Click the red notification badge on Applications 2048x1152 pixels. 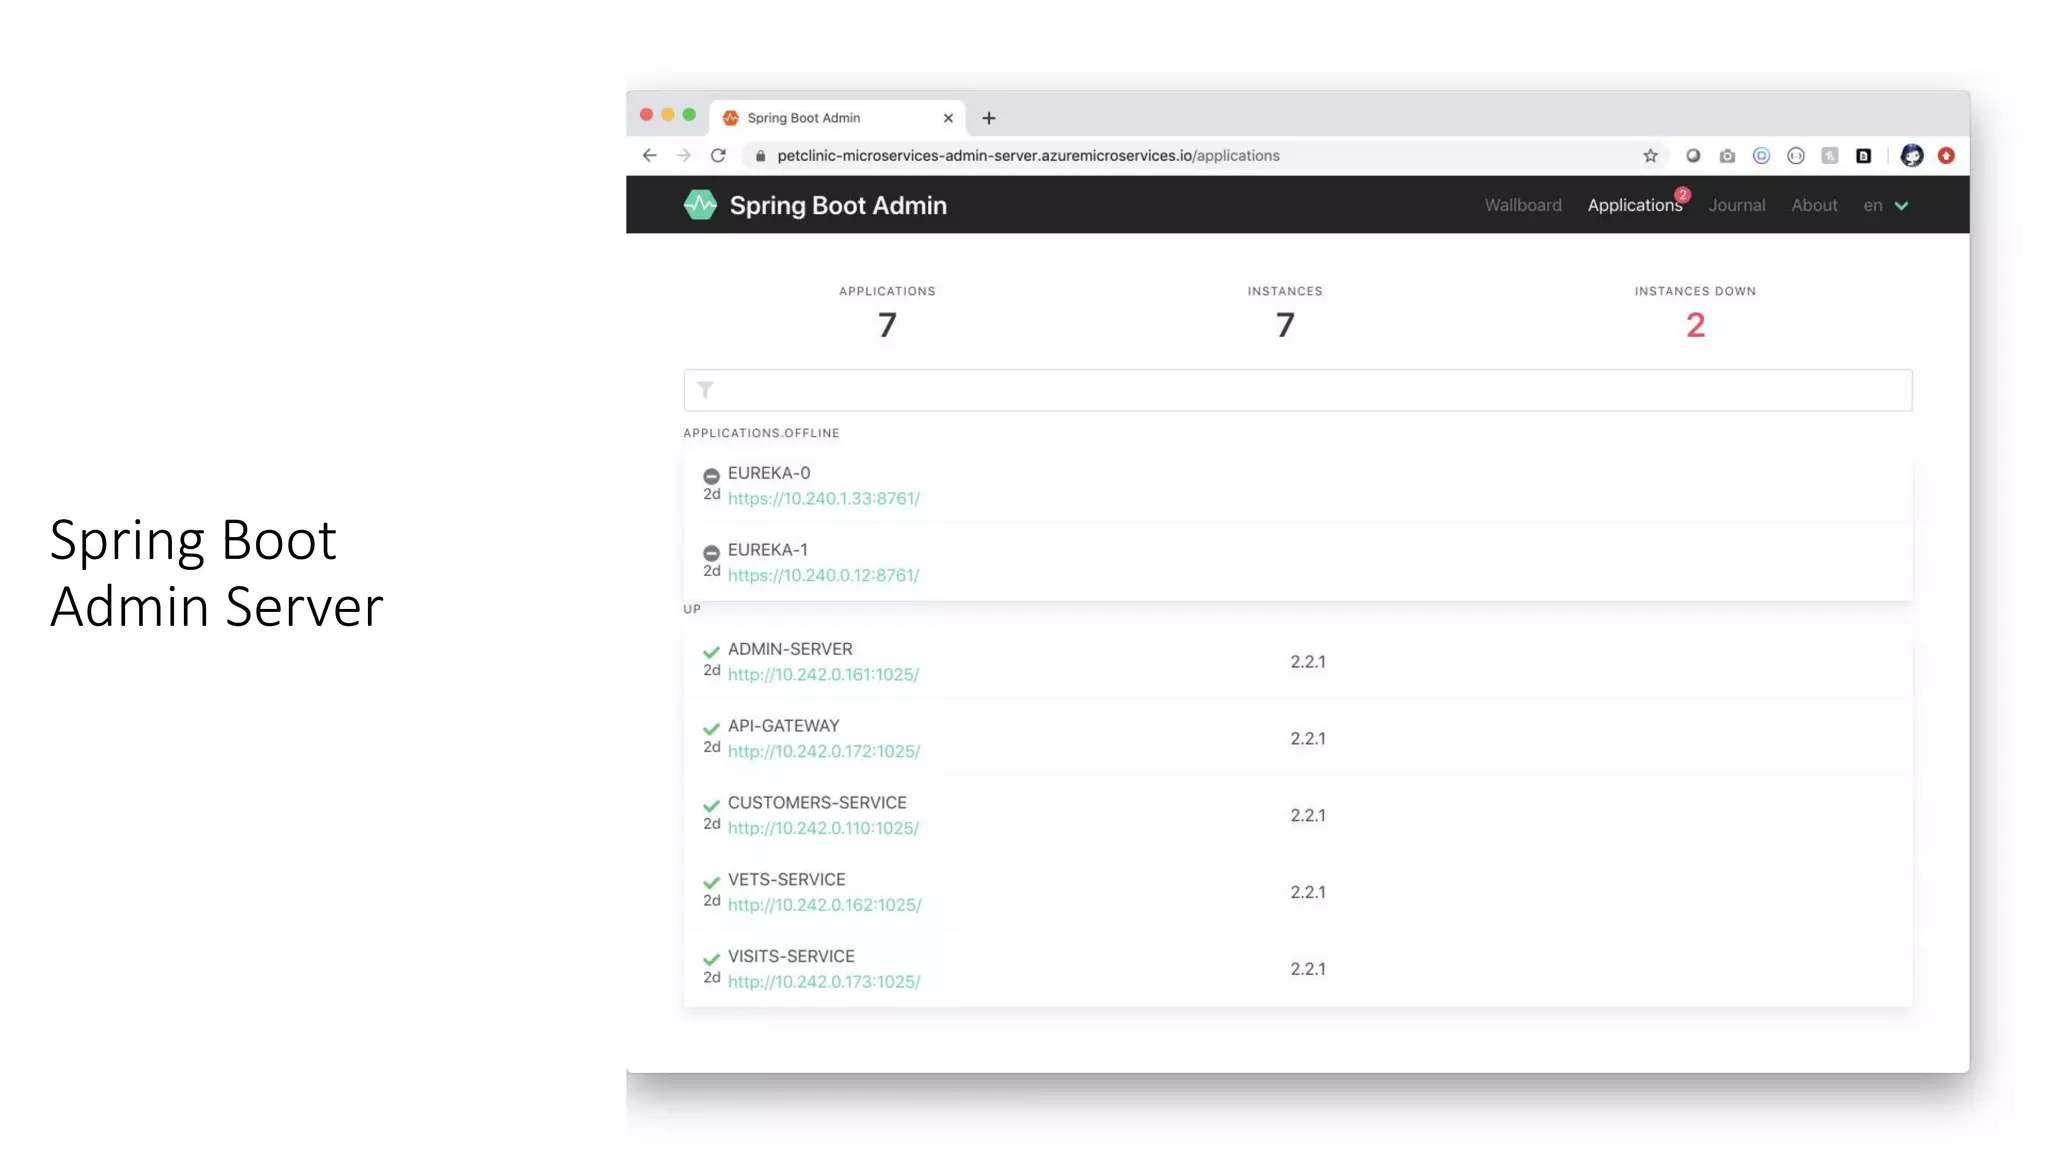[1683, 194]
